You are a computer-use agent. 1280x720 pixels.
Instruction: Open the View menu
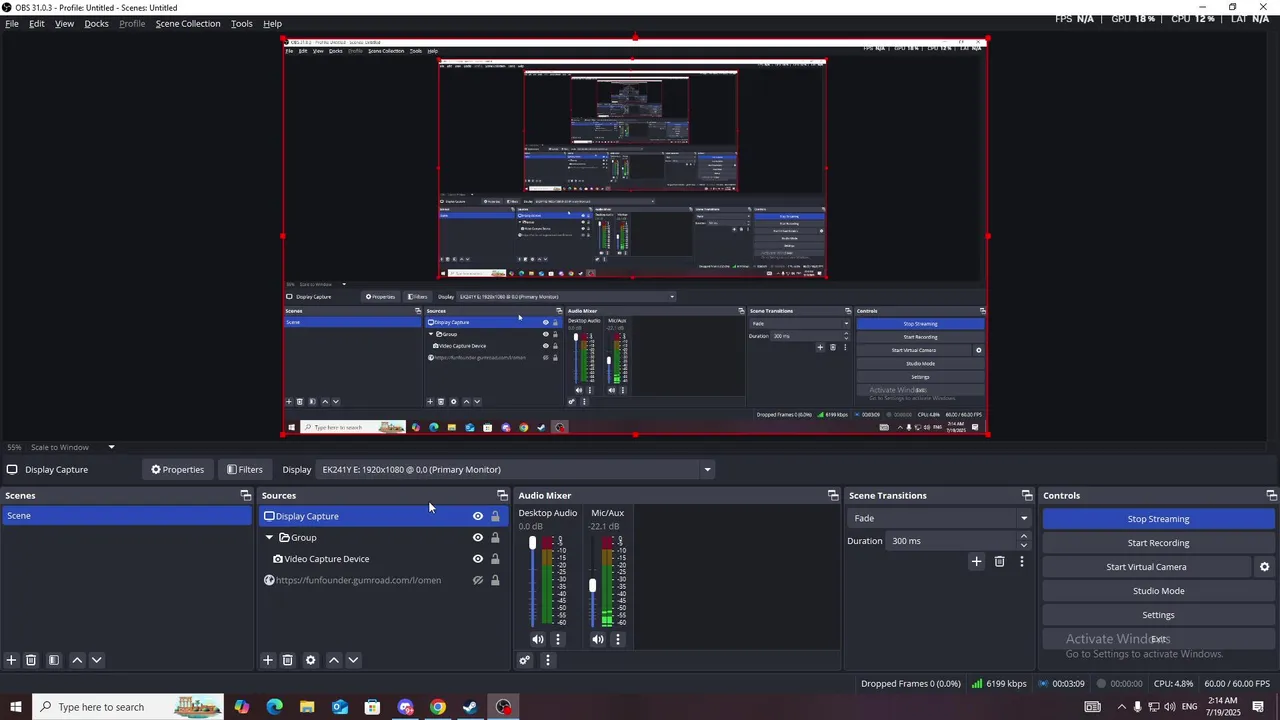[64, 23]
